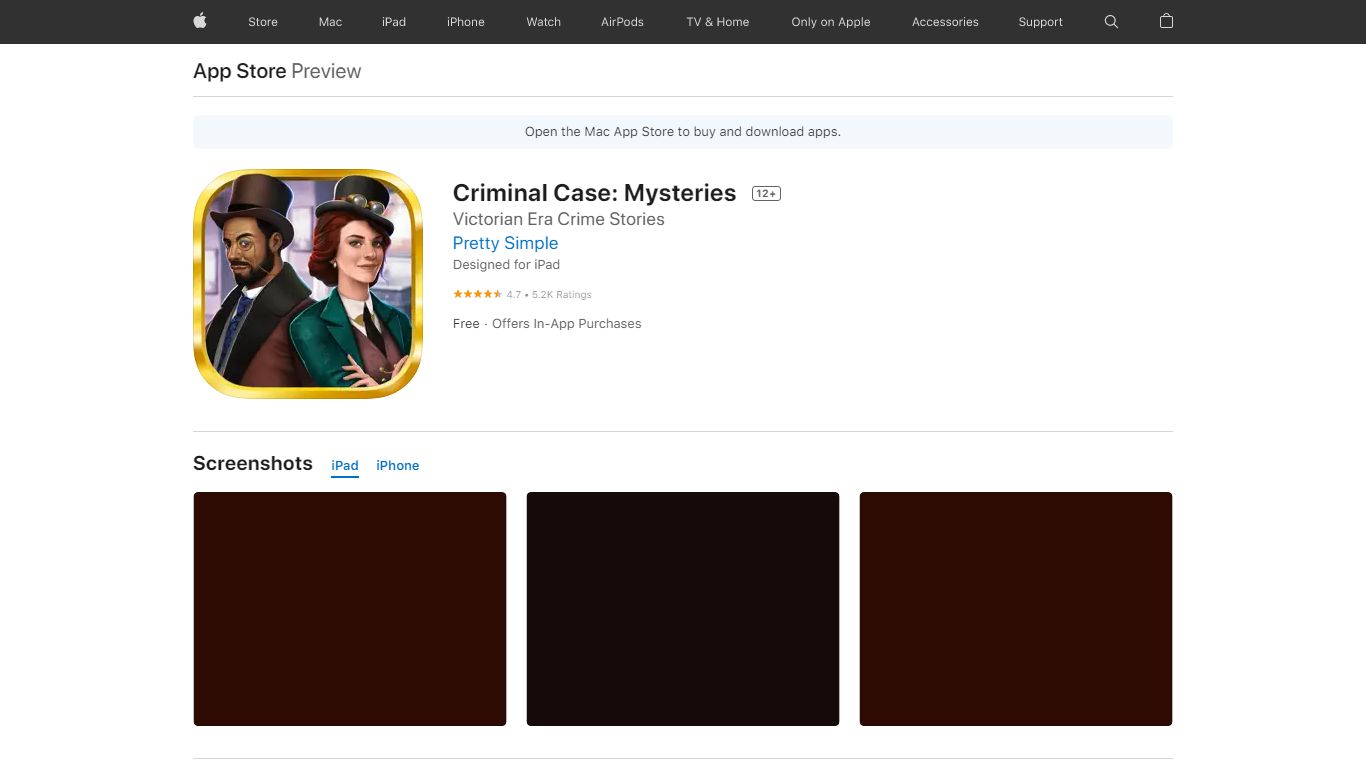Screen dimensions: 1366x768
Task: Click the App Store Preview heading
Action: tap(277, 71)
